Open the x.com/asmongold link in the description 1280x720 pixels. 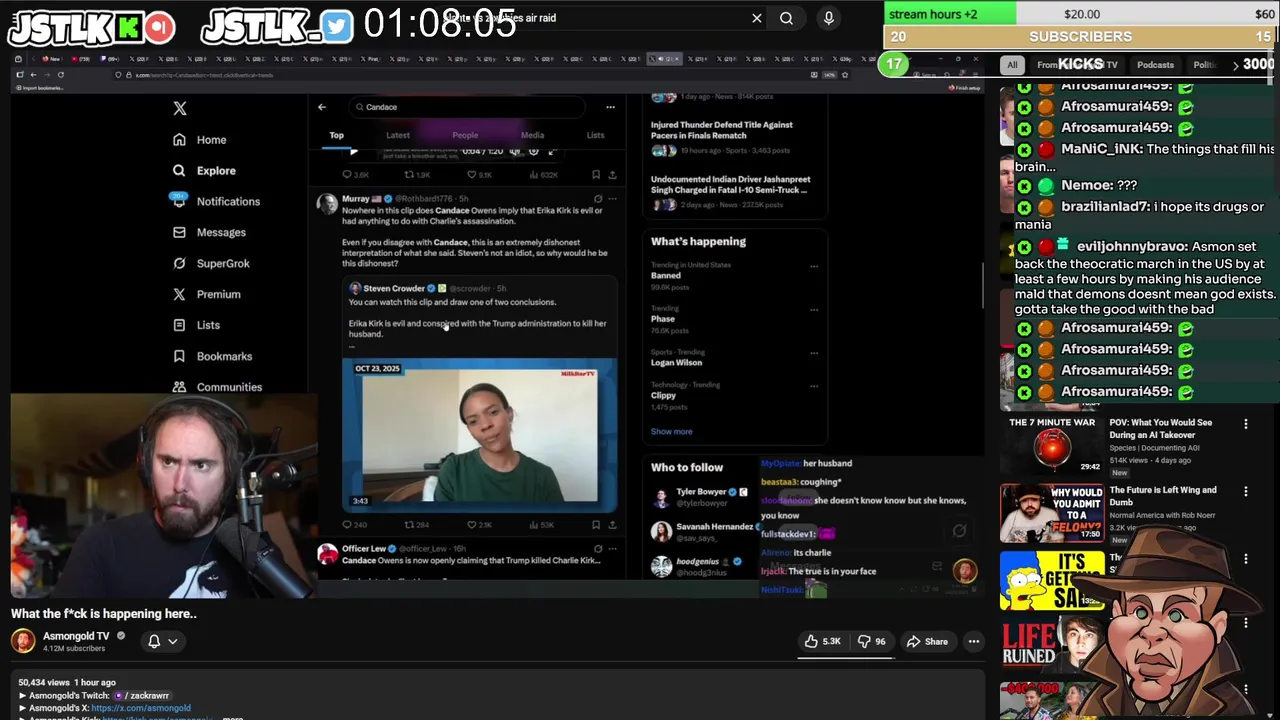tap(141, 708)
